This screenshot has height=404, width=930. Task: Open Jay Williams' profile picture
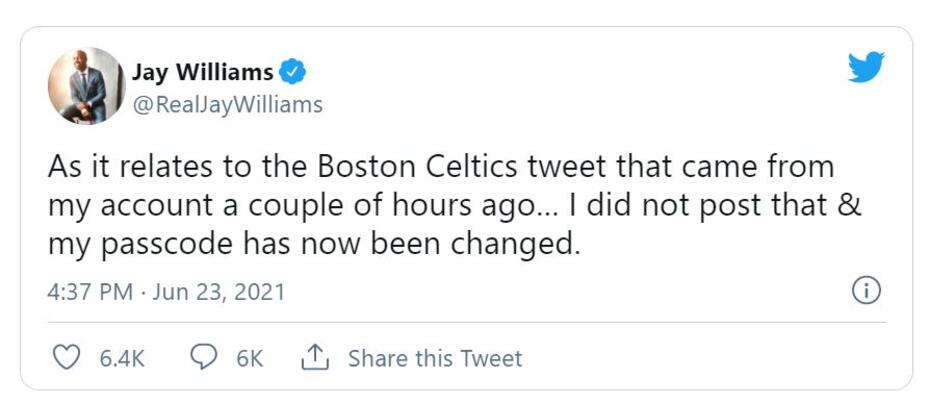pos(84,86)
